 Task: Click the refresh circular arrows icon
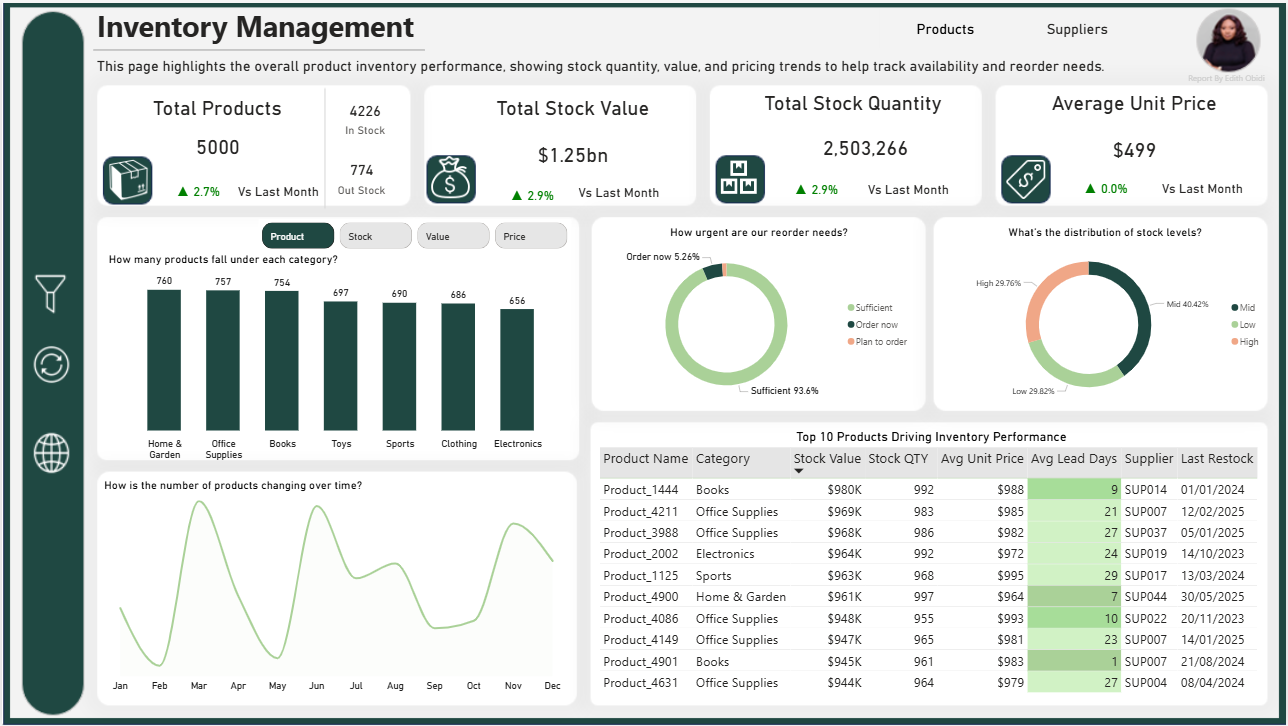click(x=51, y=365)
